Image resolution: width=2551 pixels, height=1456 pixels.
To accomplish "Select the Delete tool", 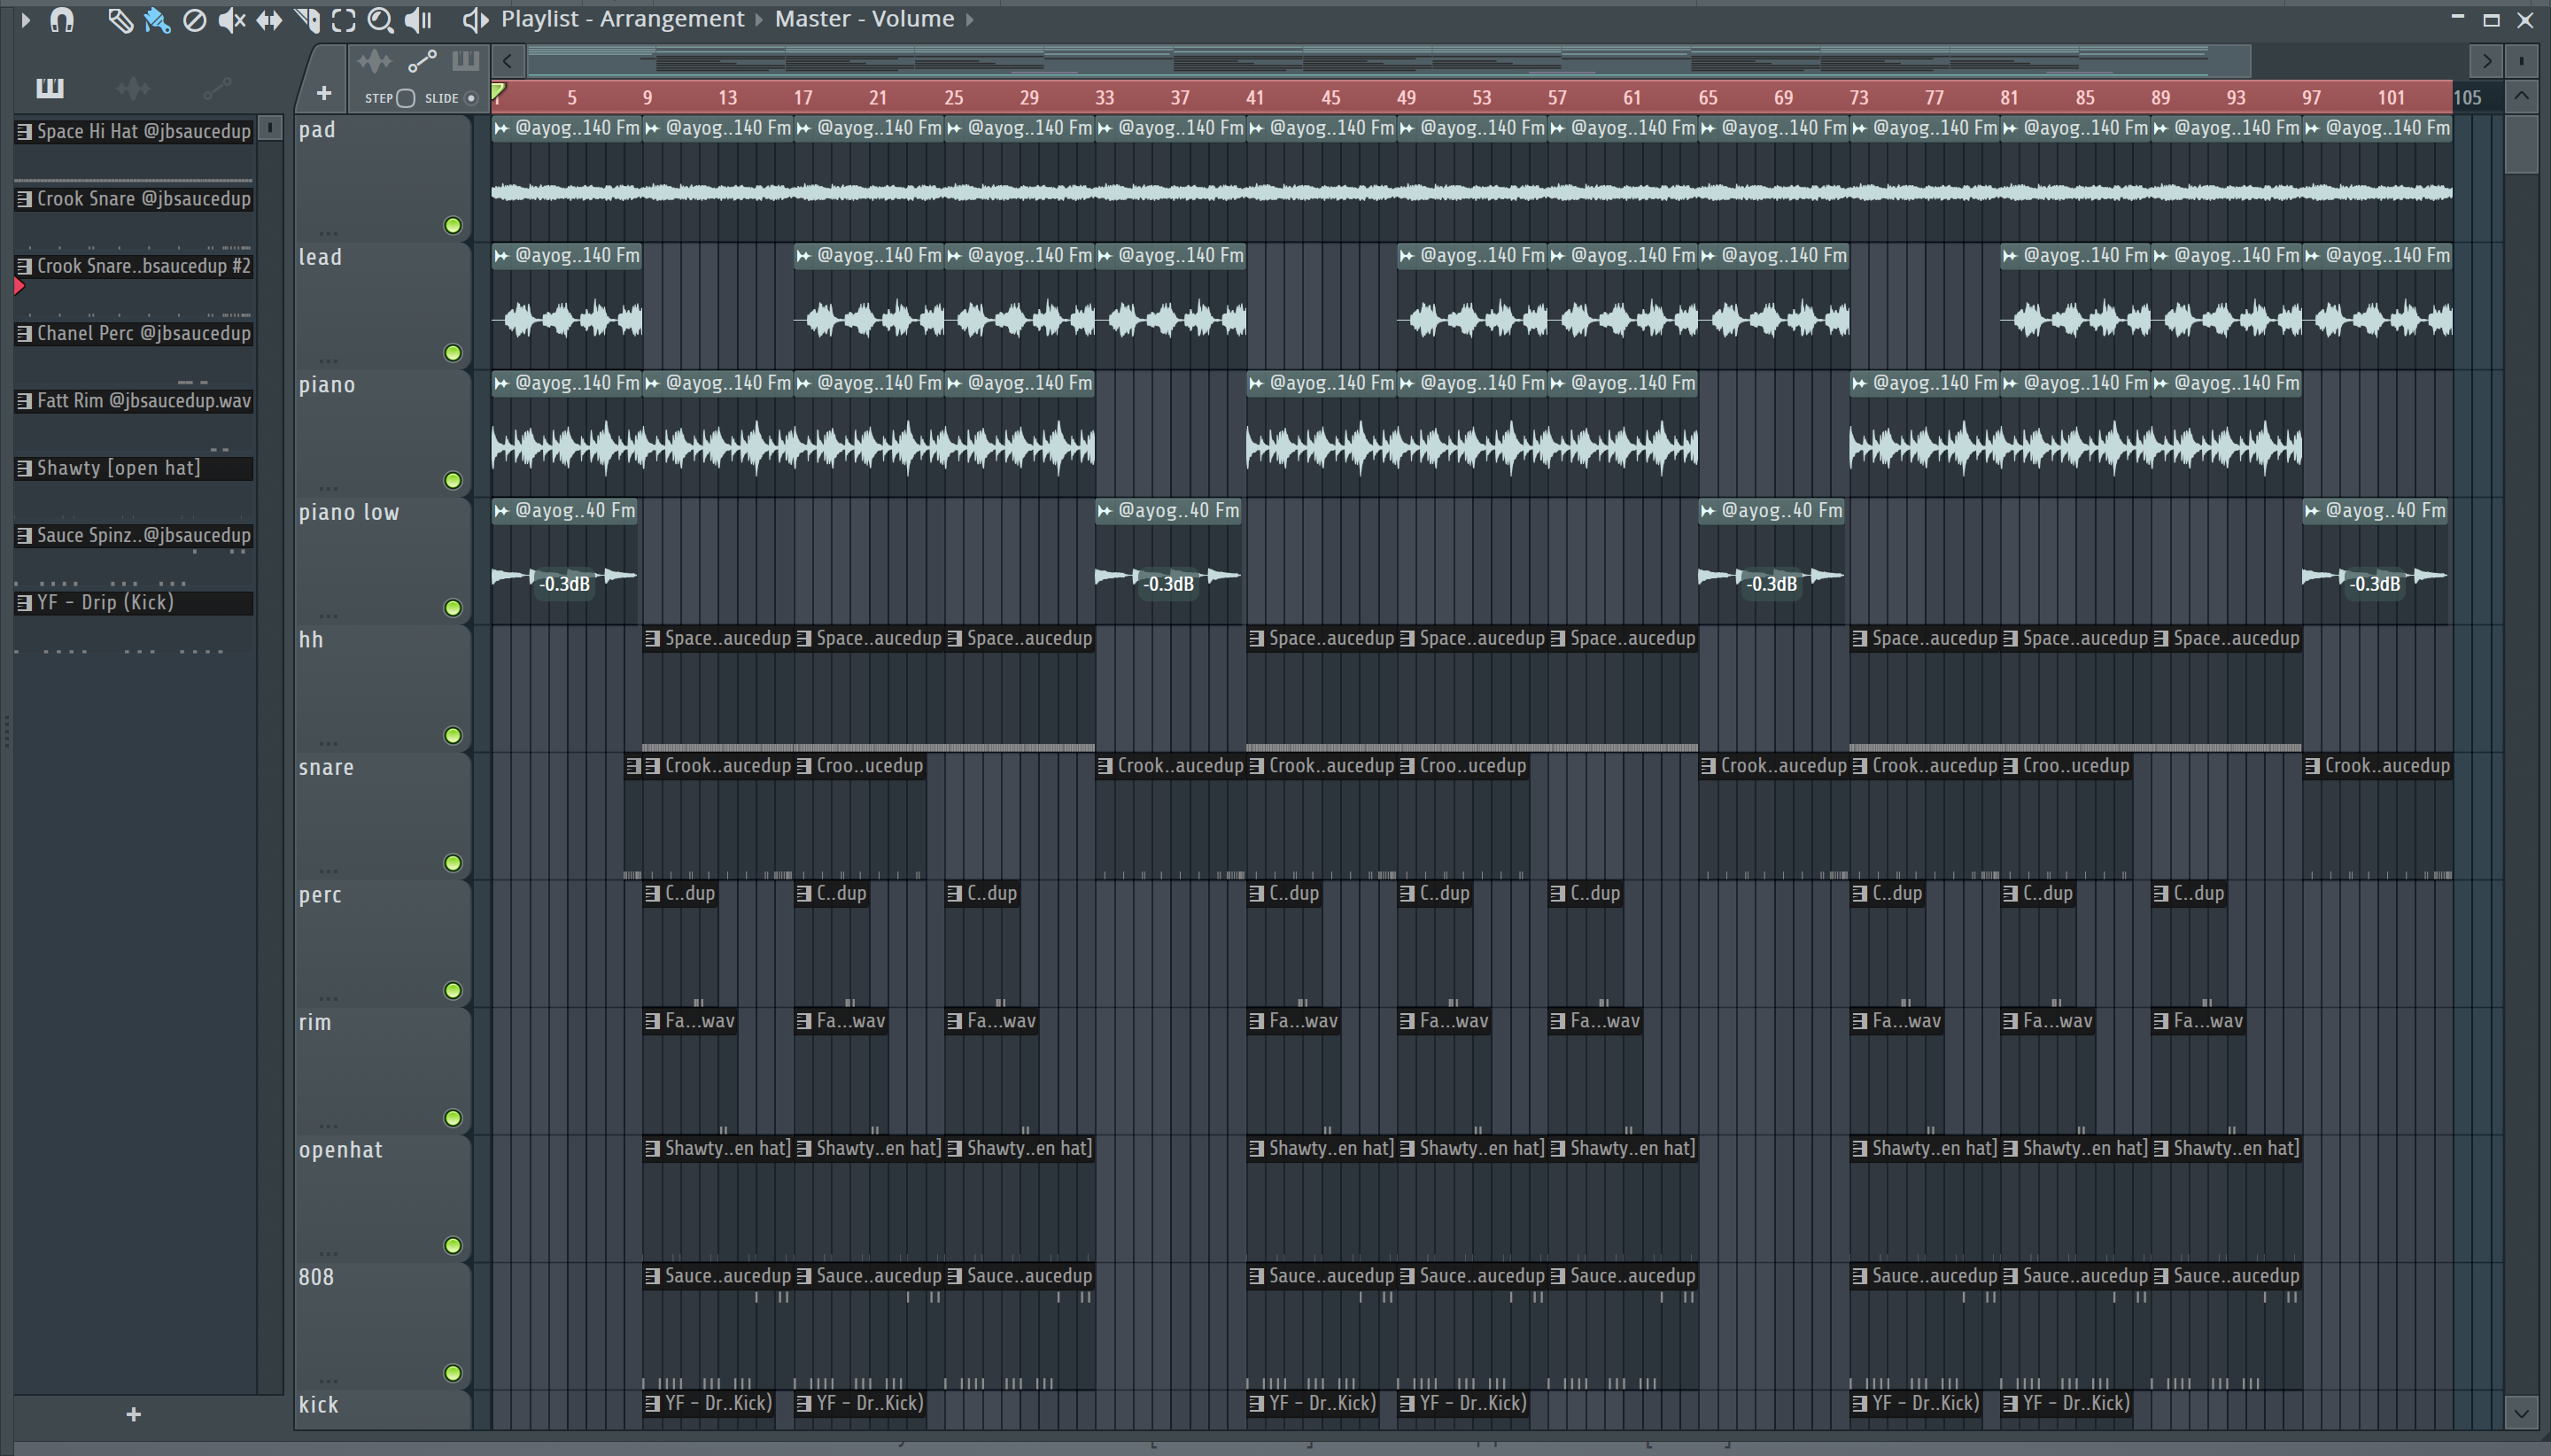I will tap(195, 20).
